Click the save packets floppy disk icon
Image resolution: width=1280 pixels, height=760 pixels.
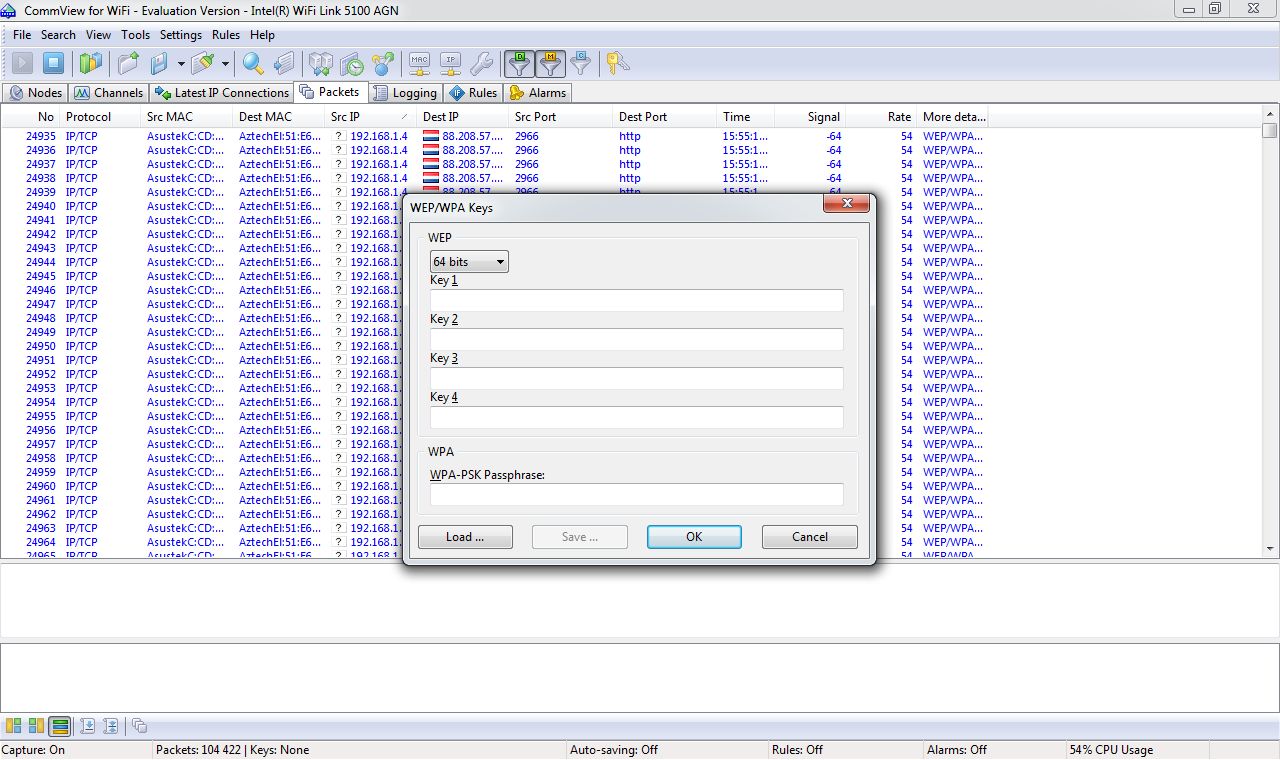pos(160,64)
